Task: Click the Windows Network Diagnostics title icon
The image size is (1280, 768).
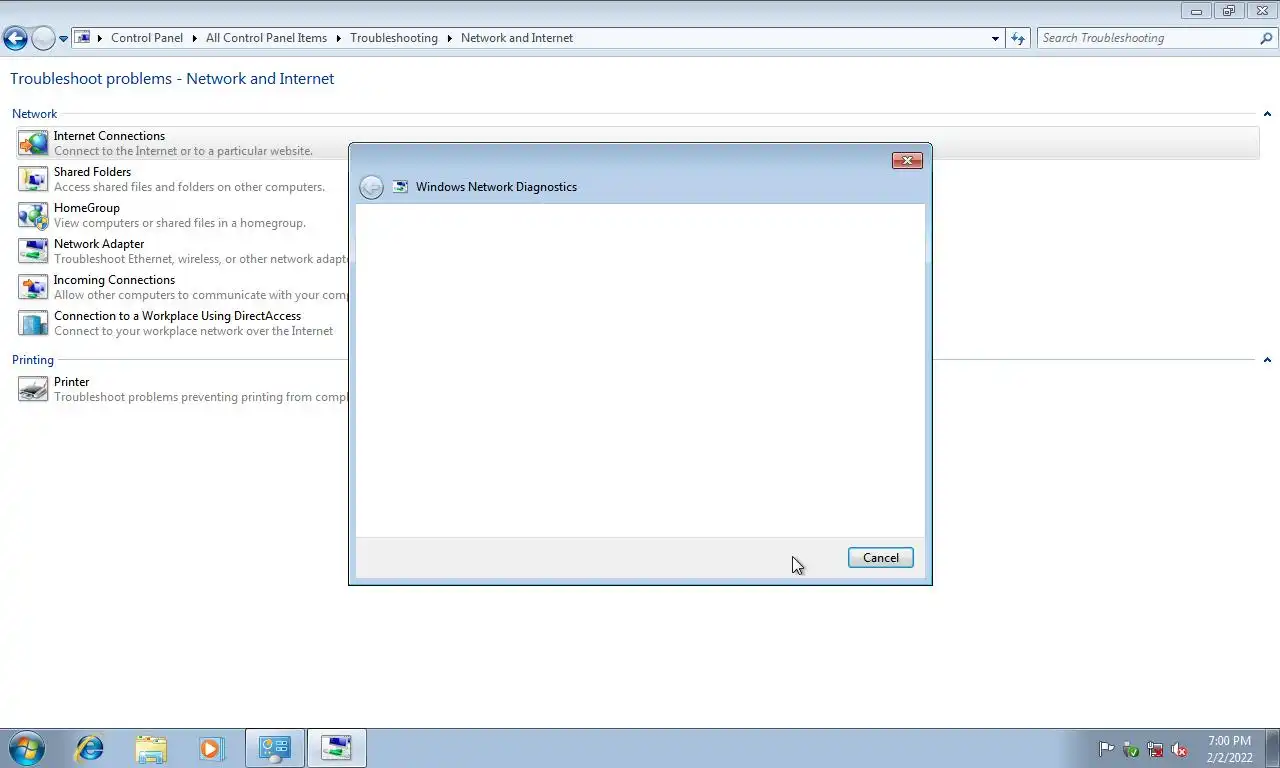Action: click(x=400, y=187)
